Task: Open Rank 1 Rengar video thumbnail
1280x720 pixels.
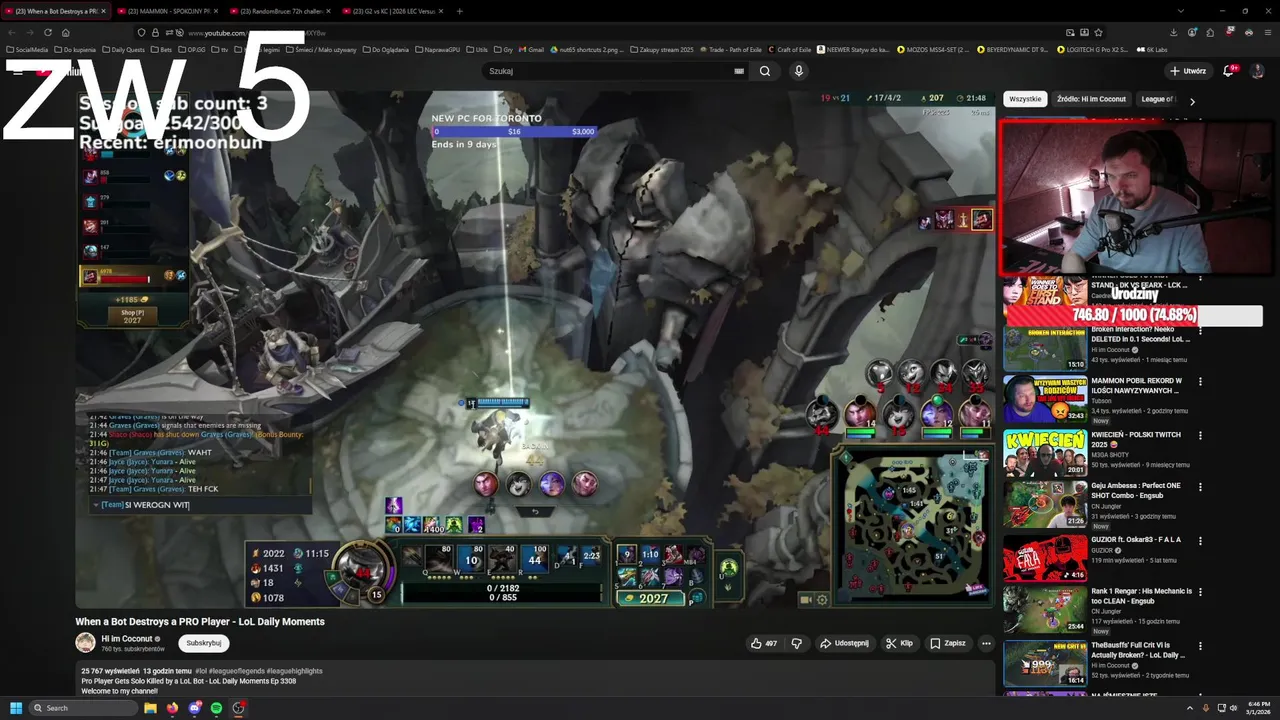Action: 1045,610
